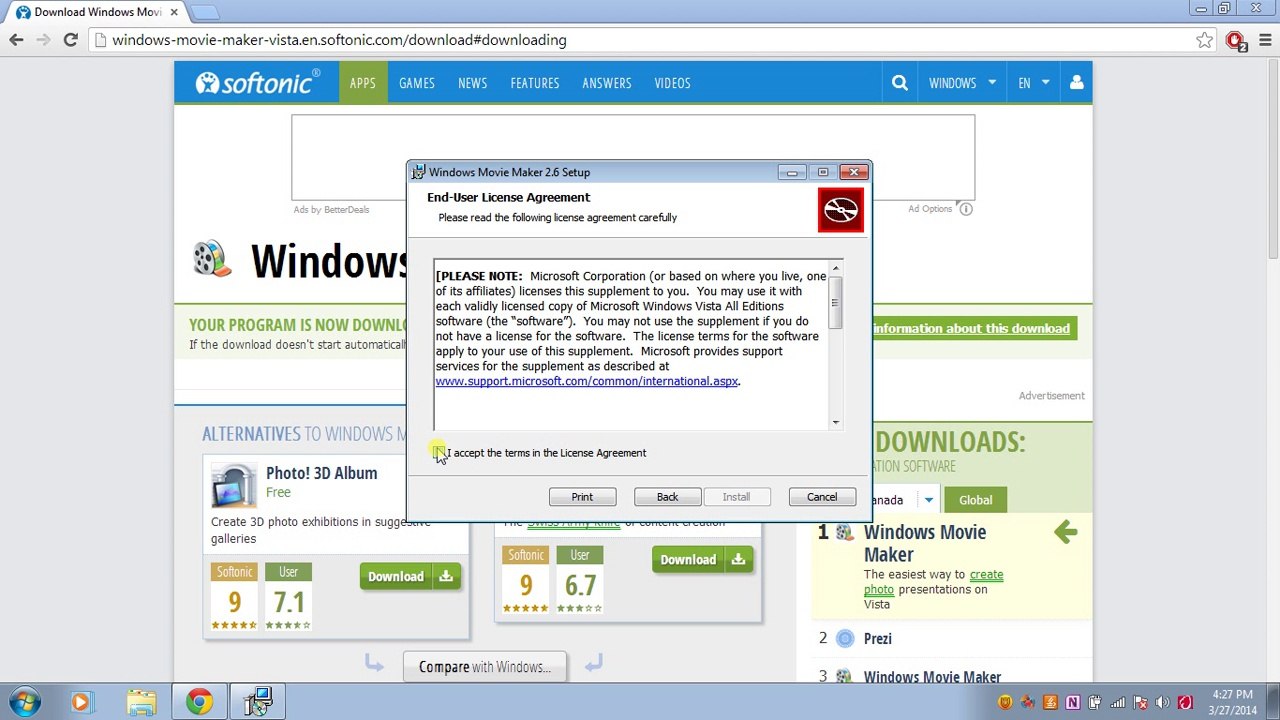The image size is (1280, 720).
Task: Open a new browser tab
Action: tap(203, 12)
